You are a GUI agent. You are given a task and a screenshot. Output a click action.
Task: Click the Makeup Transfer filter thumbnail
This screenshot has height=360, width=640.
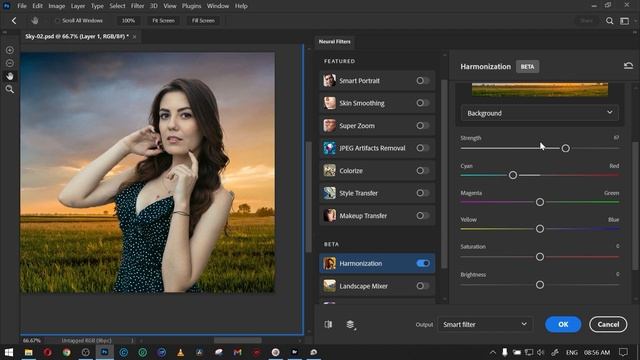[329, 216]
